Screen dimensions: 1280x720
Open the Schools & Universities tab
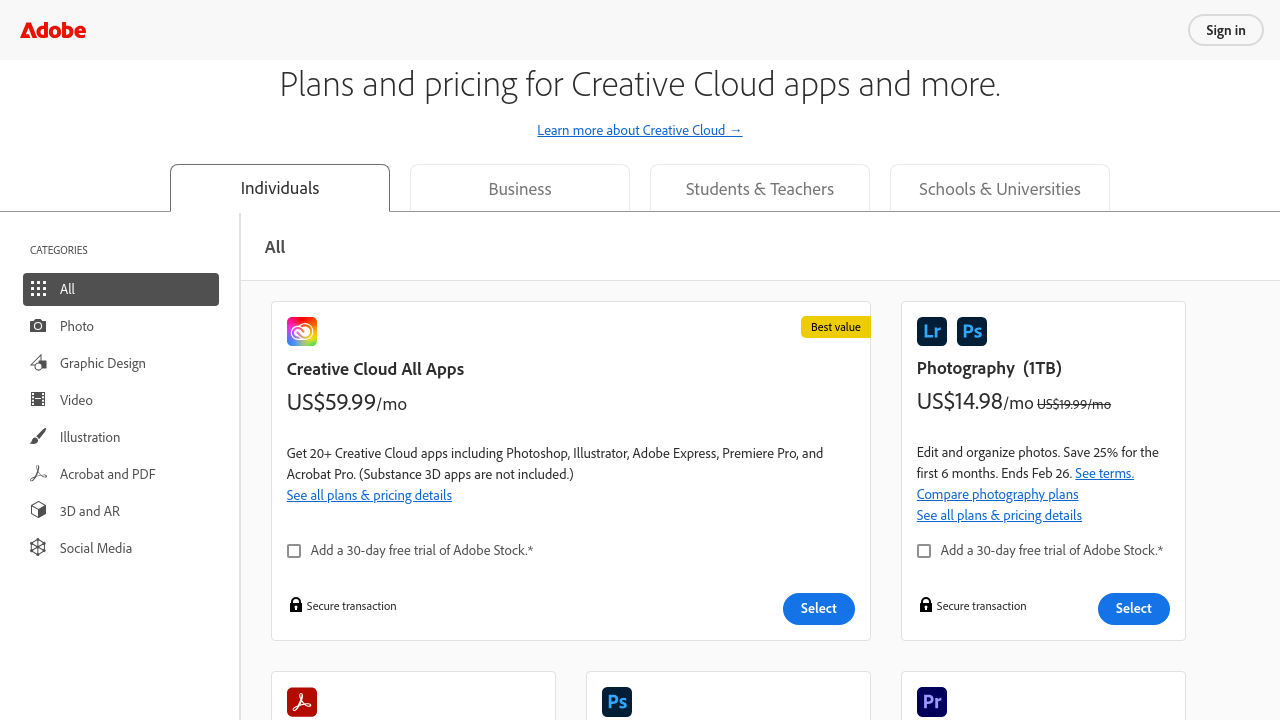click(1000, 189)
